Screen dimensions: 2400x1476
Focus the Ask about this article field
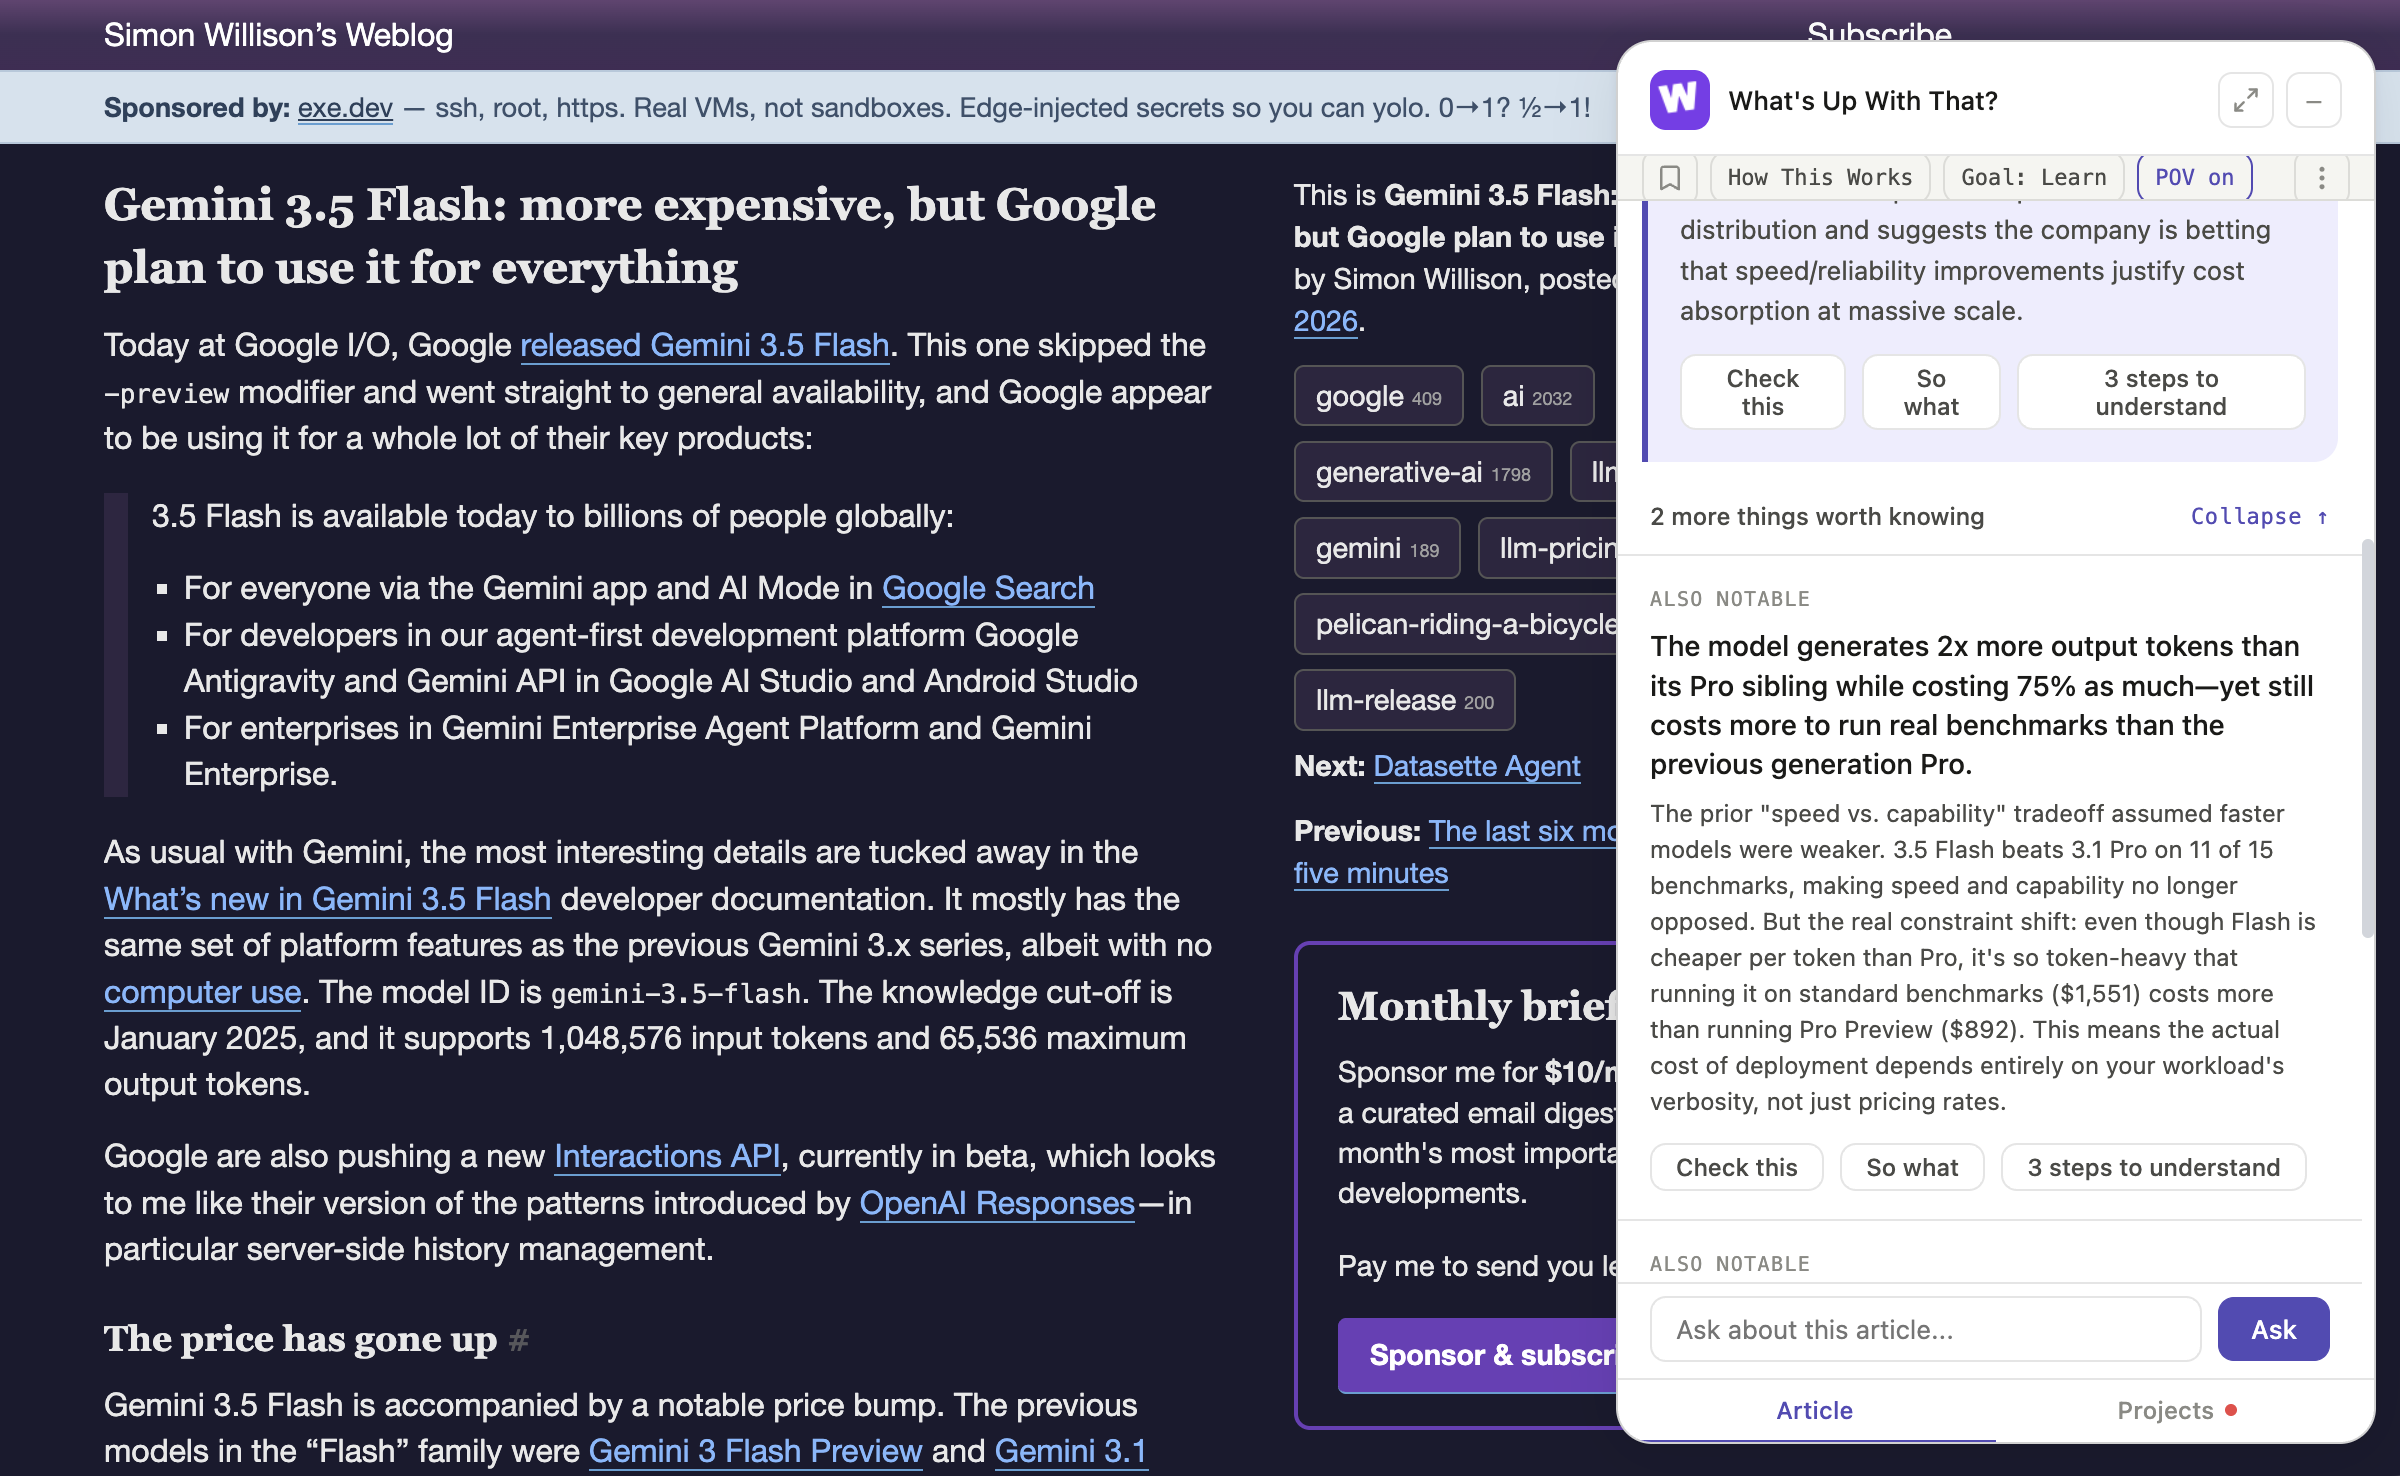(x=1925, y=1329)
